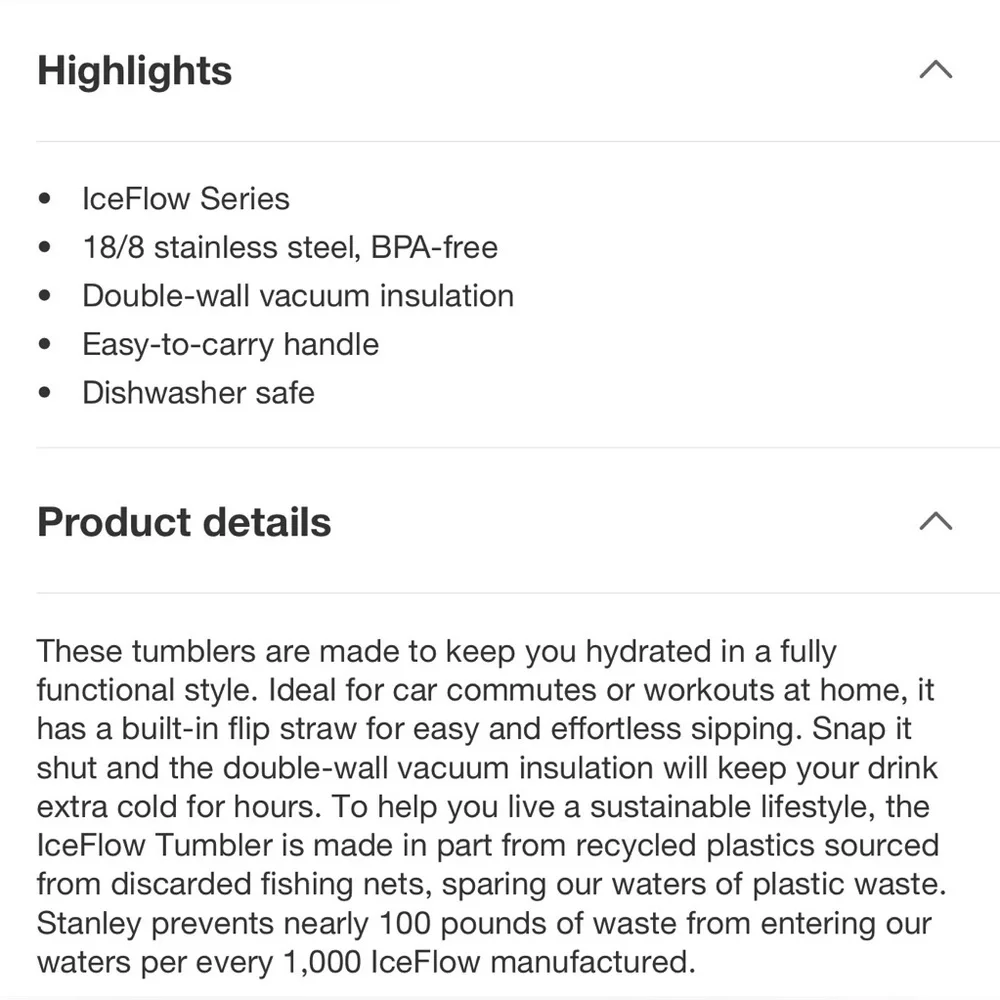Image resolution: width=1000 pixels, height=1000 pixels.
Task: Select the Highlights section heading
Action: (134, 70)
